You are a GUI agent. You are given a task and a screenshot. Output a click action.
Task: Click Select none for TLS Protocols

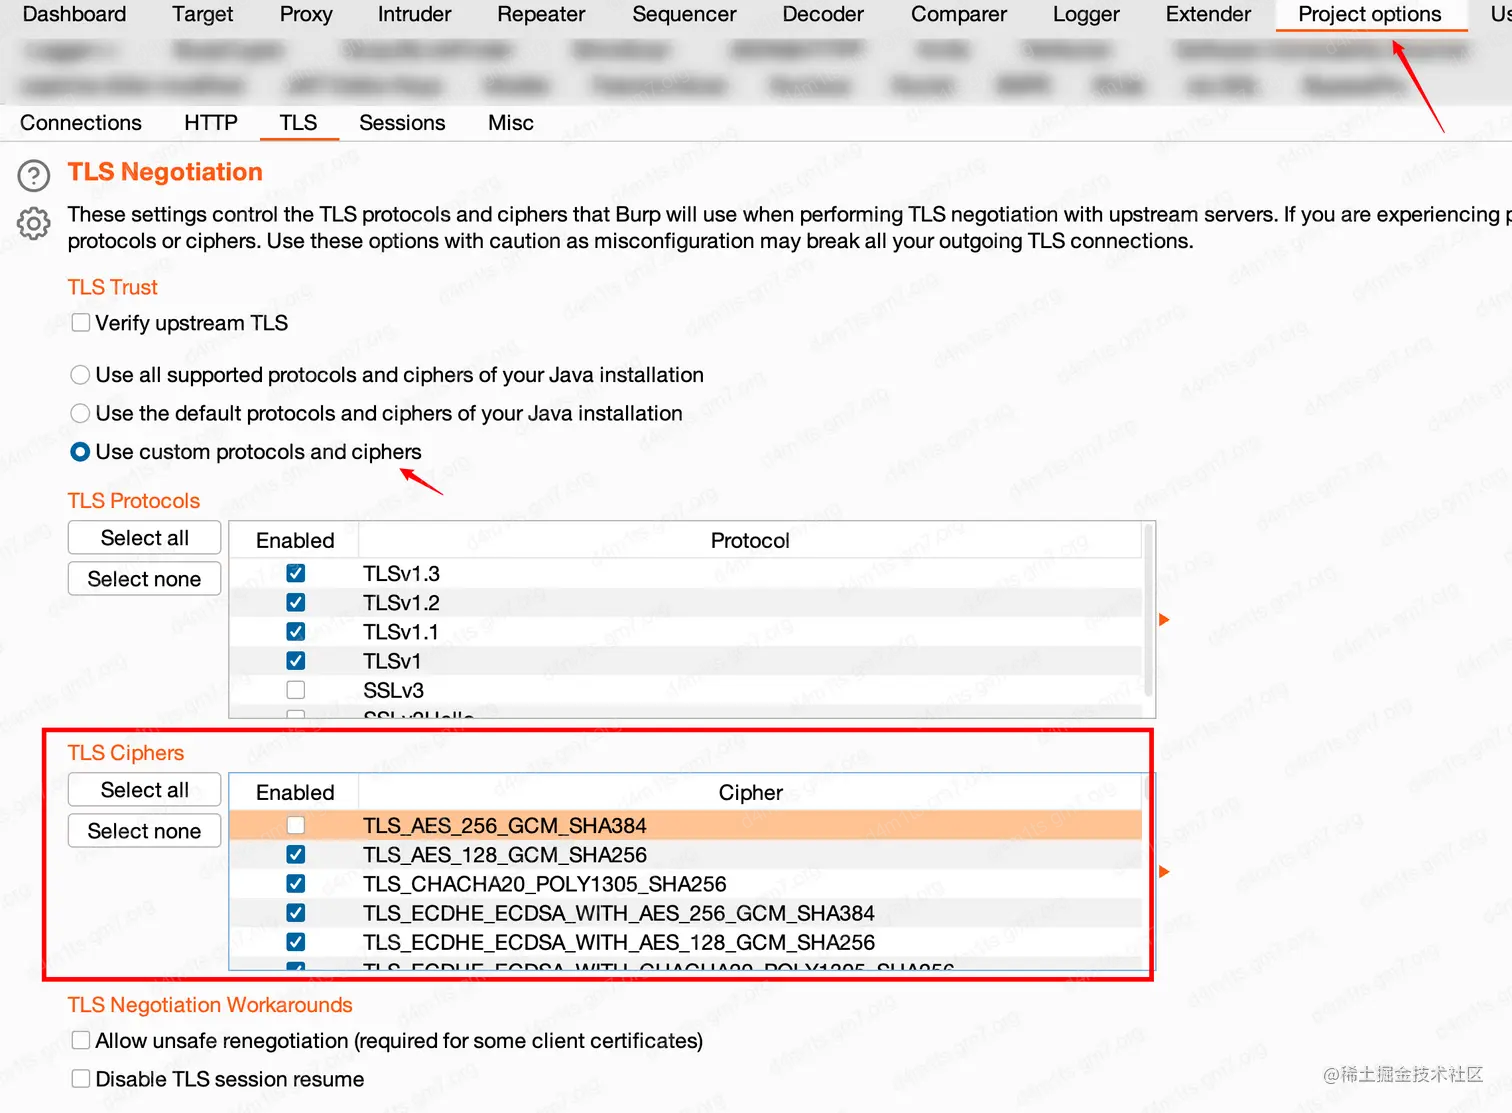[144, 579]
